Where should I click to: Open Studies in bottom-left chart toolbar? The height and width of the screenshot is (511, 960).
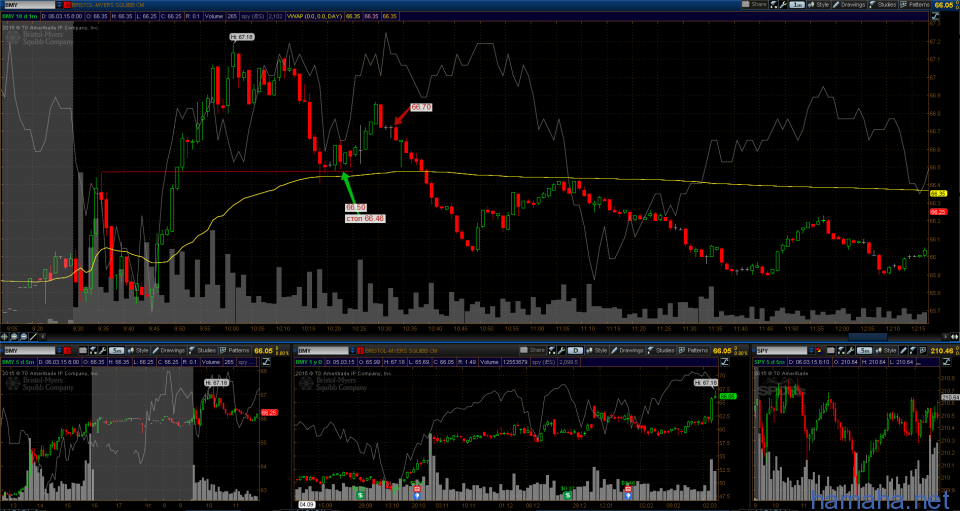coord(203,351)
